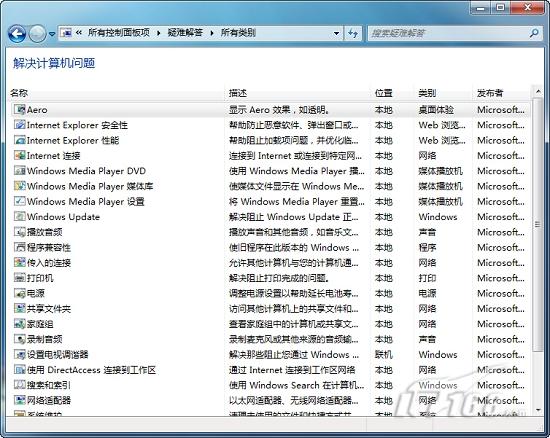Click the 播放音频 troubleshooter icon

point(20,232)
